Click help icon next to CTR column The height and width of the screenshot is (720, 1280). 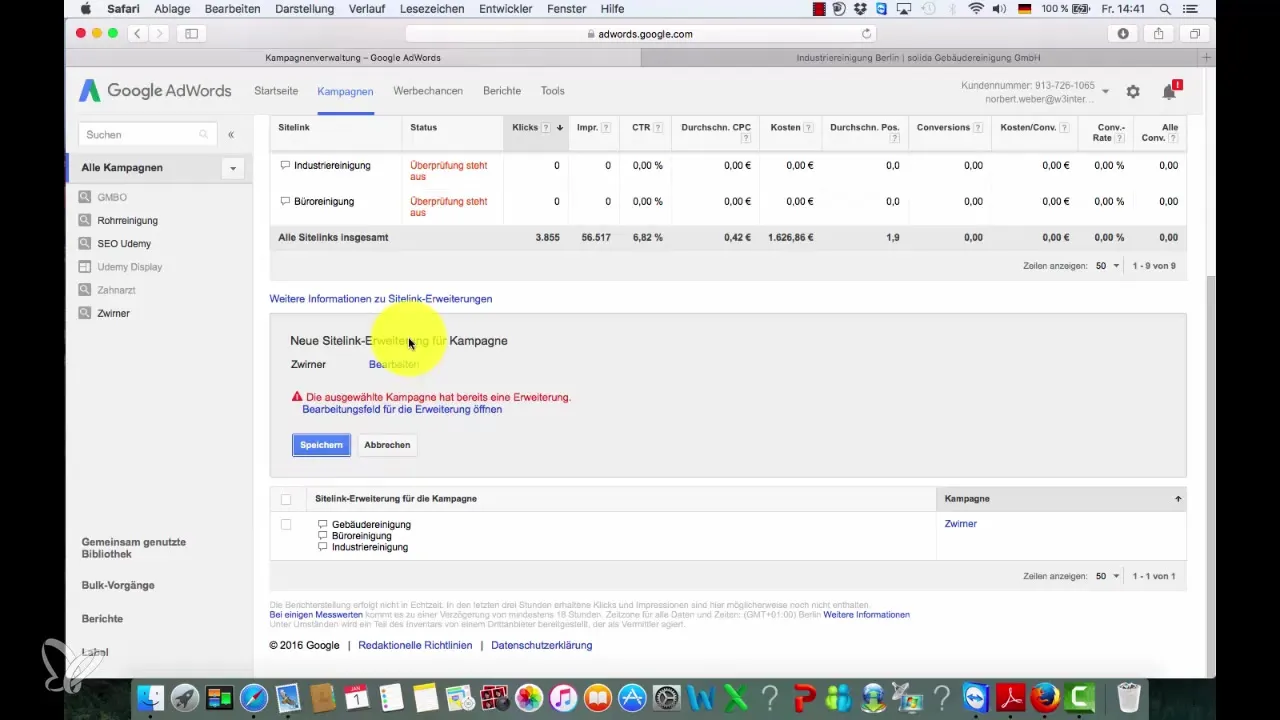pyautogui.click(x=659, y=128)
